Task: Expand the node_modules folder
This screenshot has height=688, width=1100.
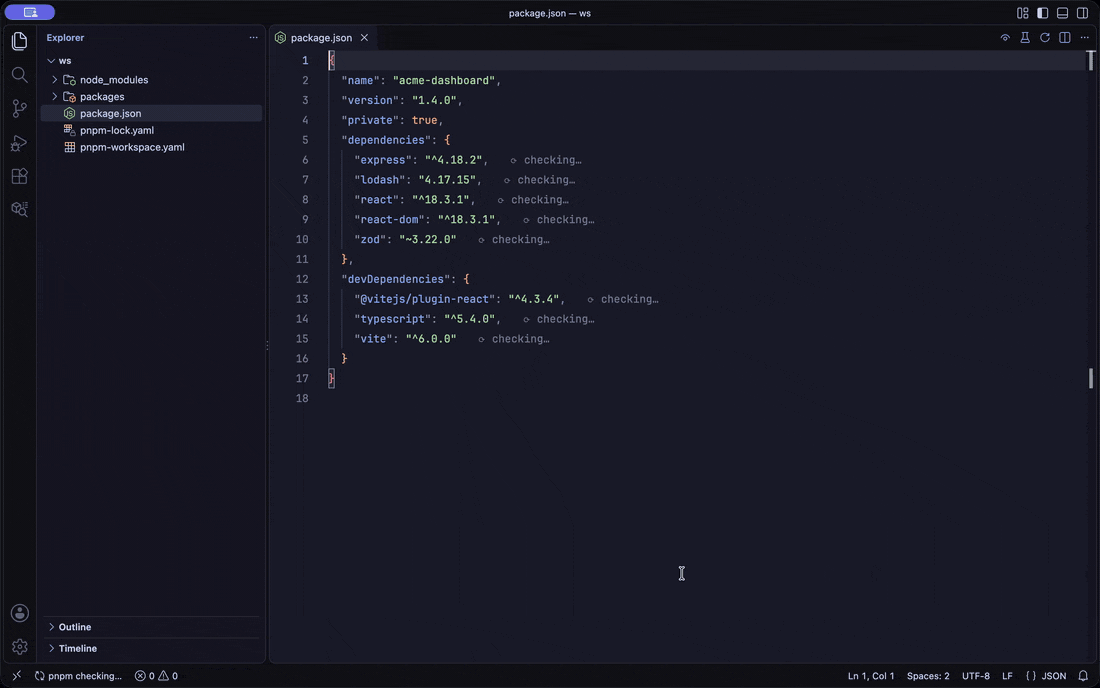Action: (x=55, y=80)
